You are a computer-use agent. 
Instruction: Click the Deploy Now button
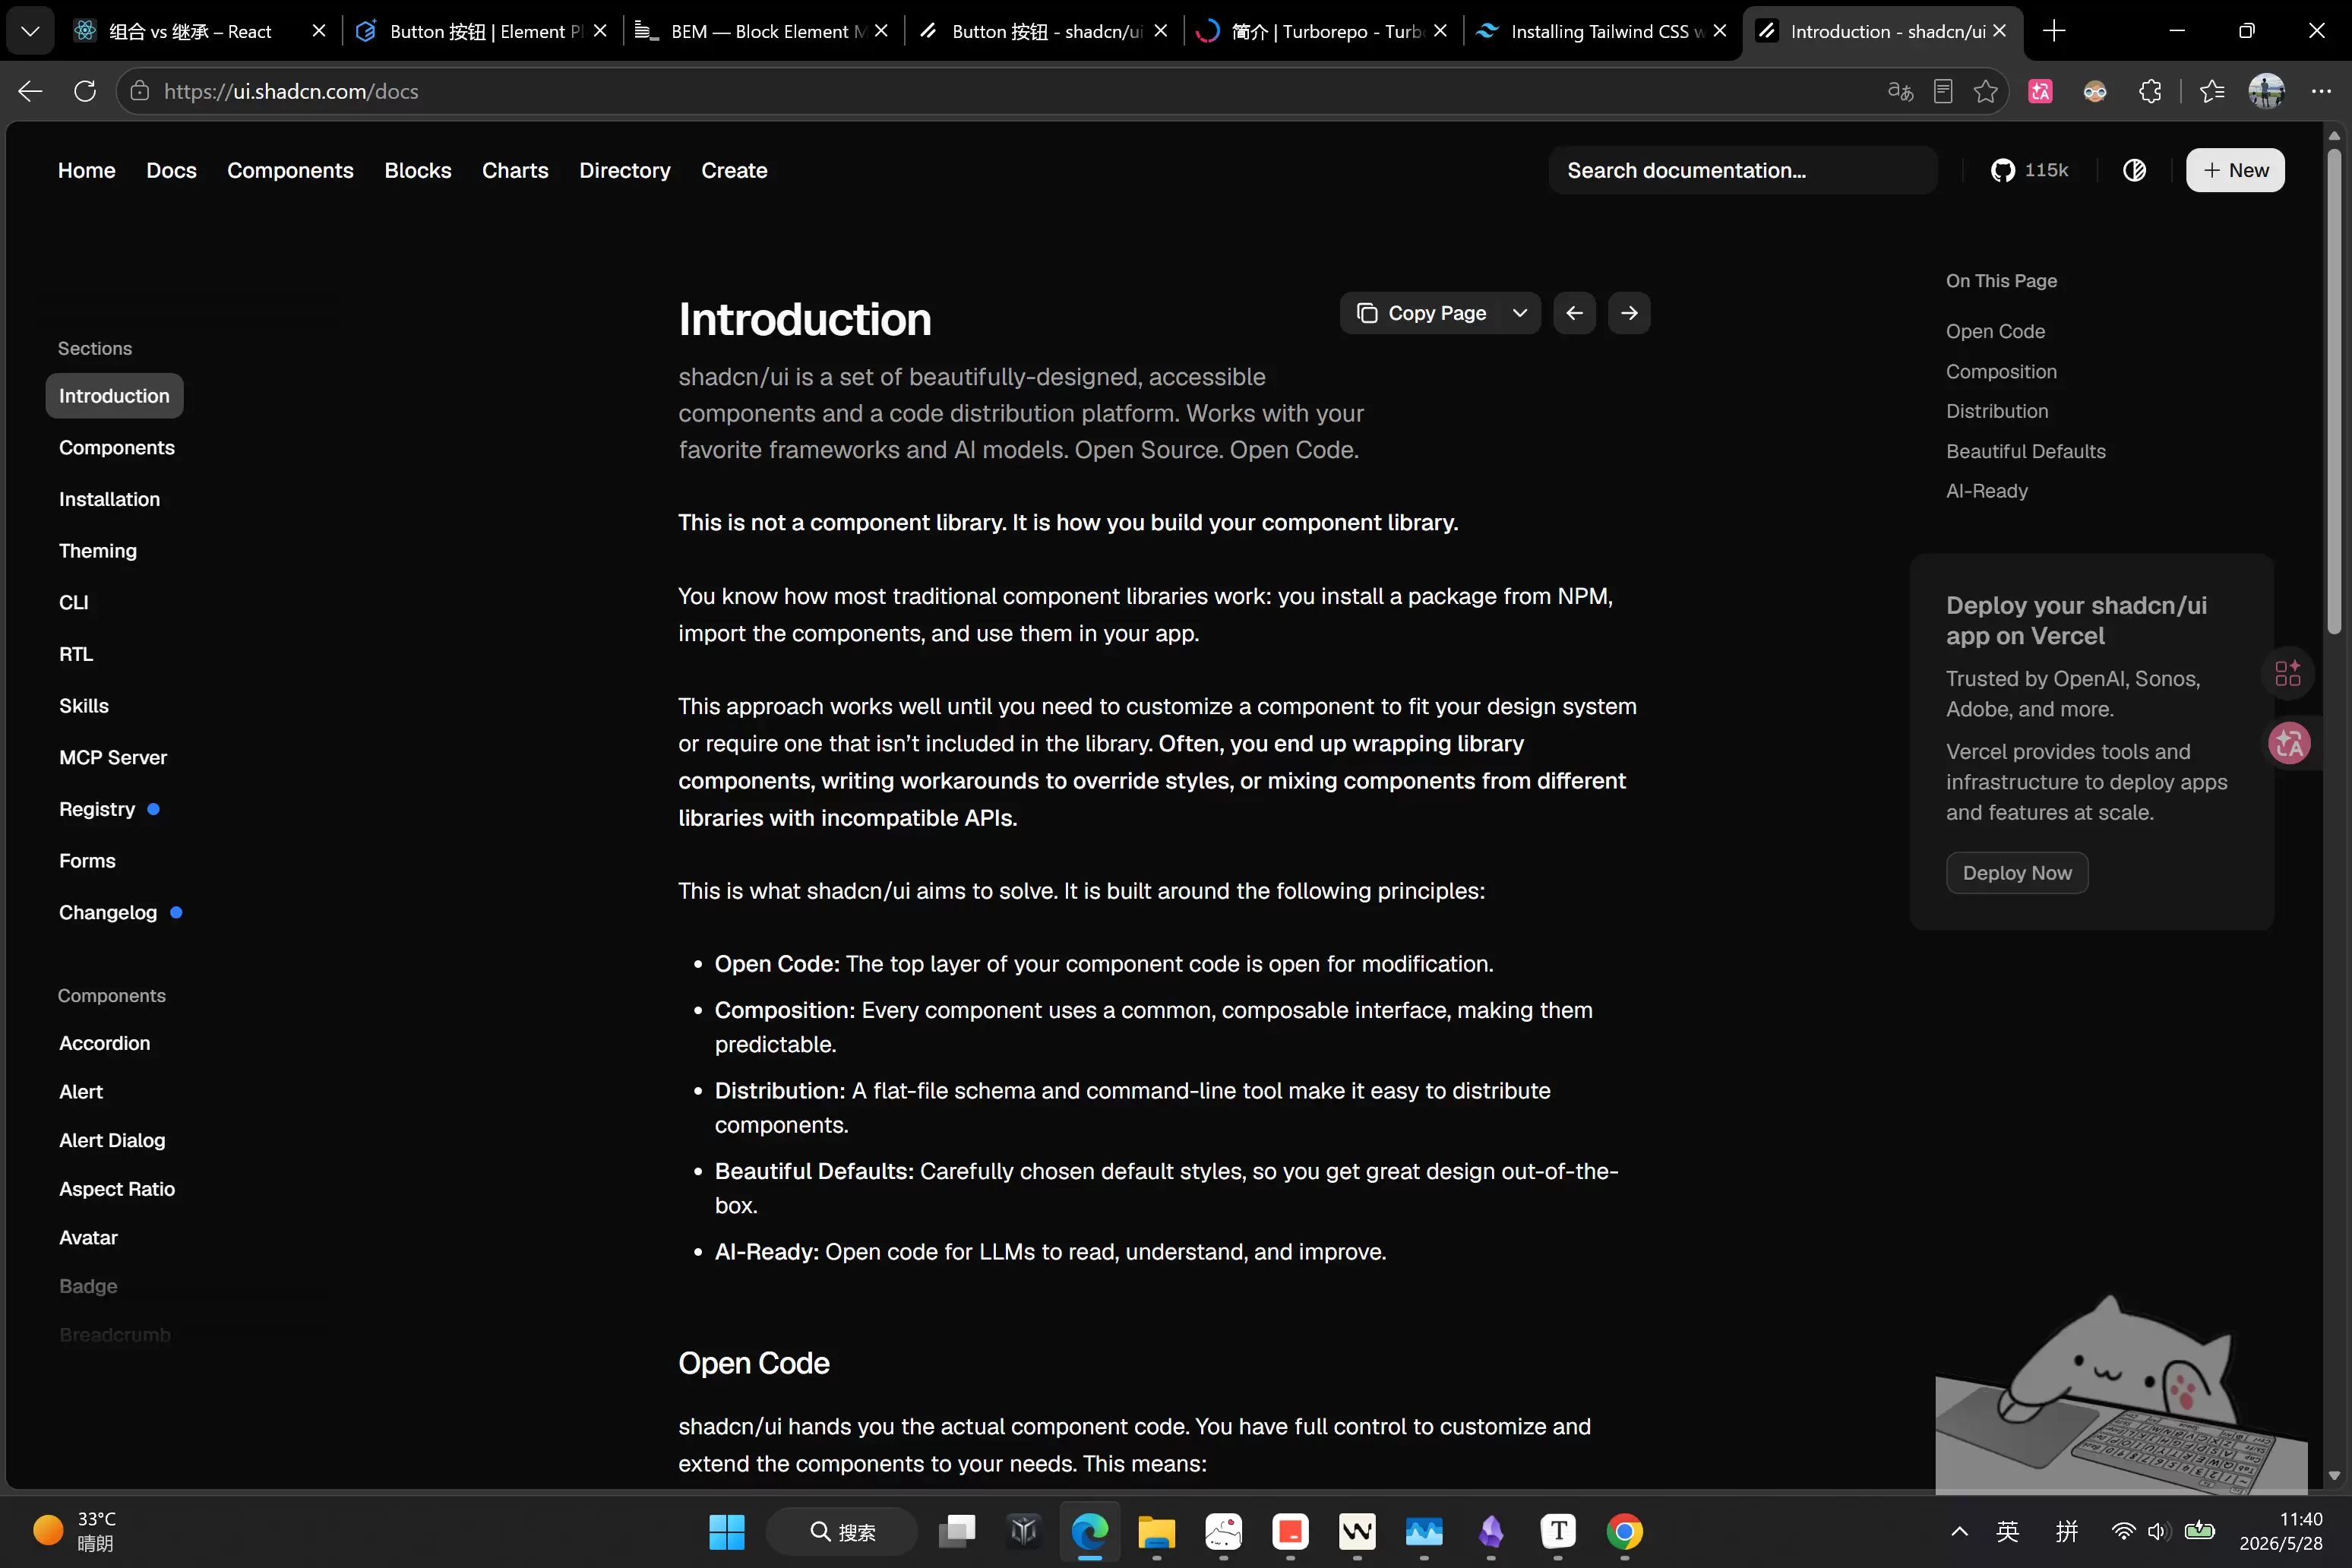(x=2017, y=873)
